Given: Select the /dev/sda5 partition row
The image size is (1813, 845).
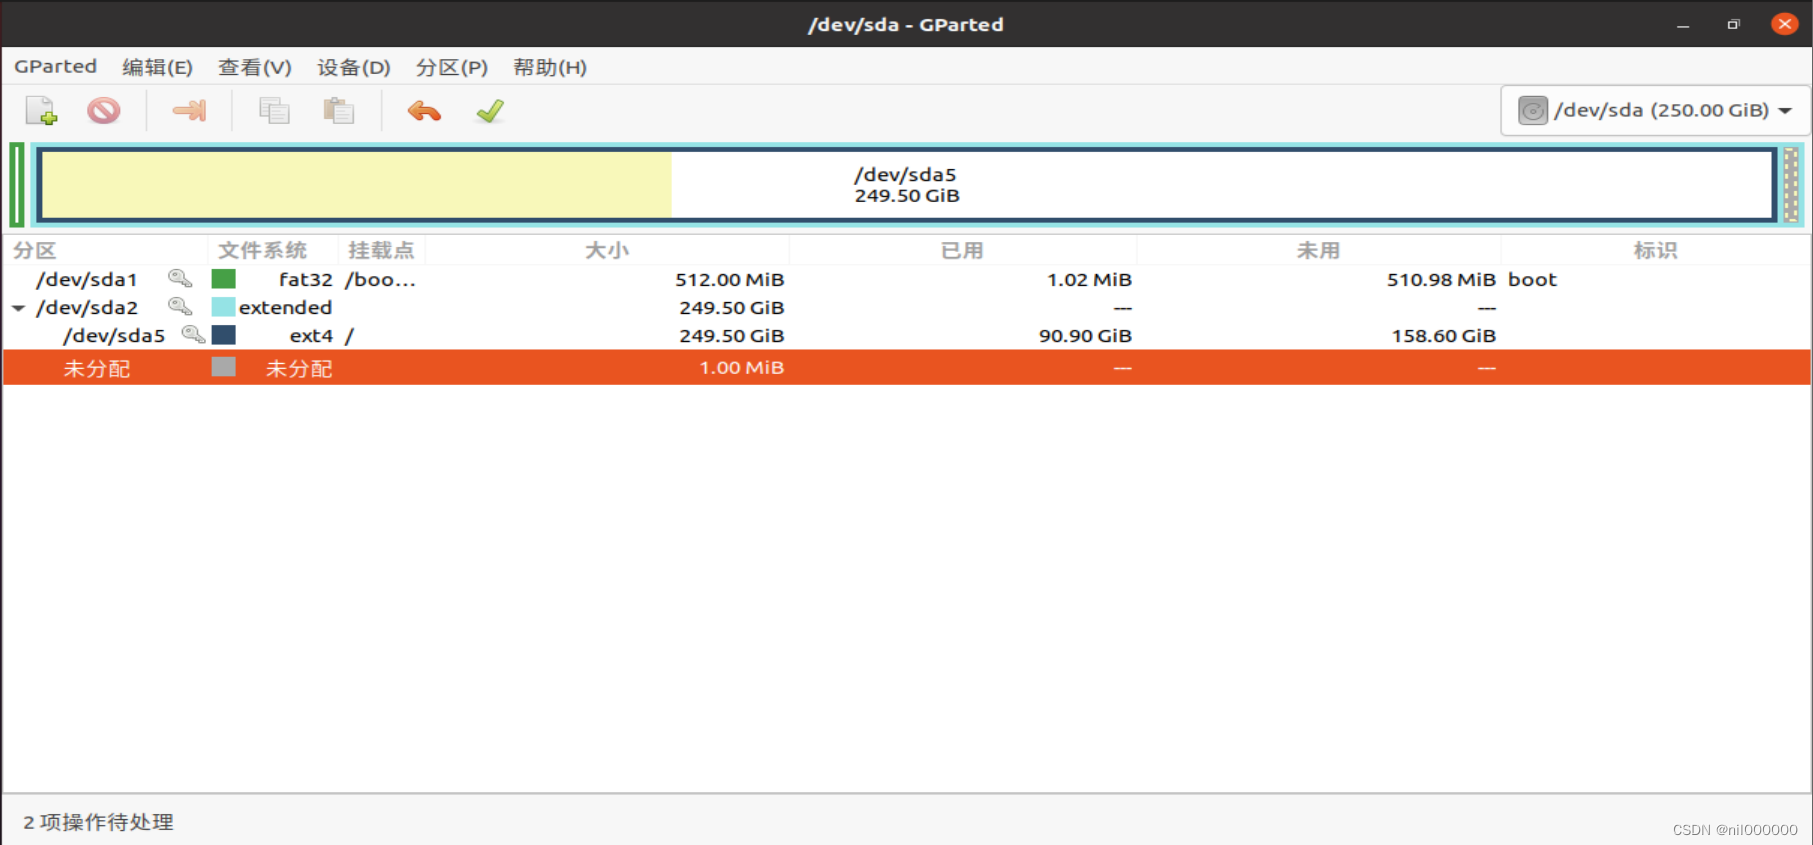Looking at the screenshot, I should pyautogui.click(x=906, y=335).
